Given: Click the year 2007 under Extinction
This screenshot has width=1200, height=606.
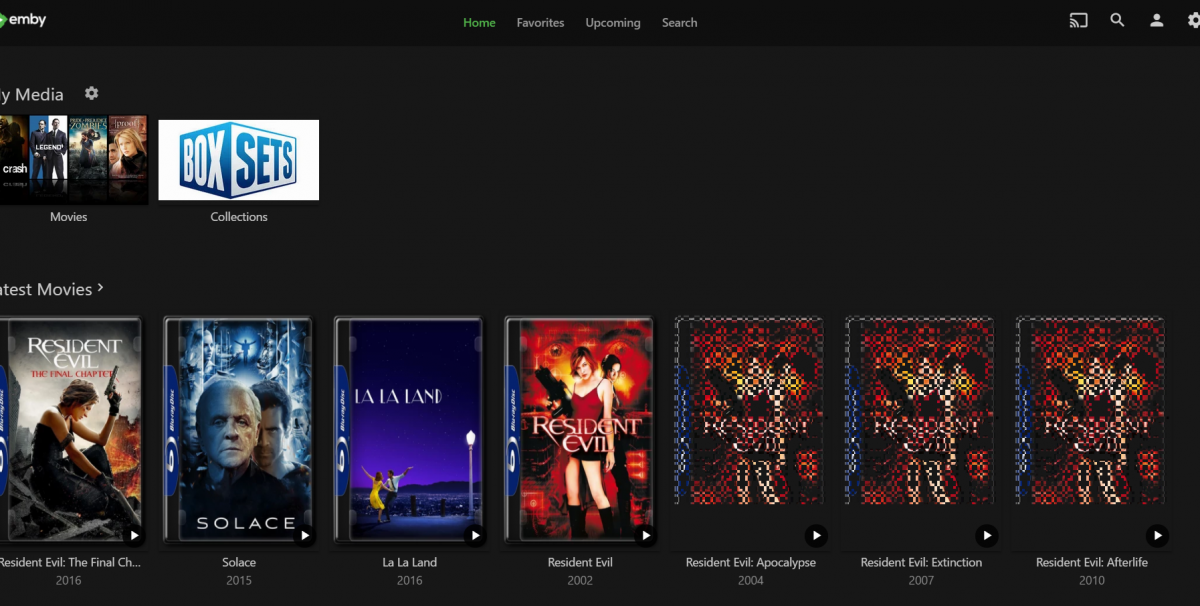Looking at the screenshot, I should point(921,580).
